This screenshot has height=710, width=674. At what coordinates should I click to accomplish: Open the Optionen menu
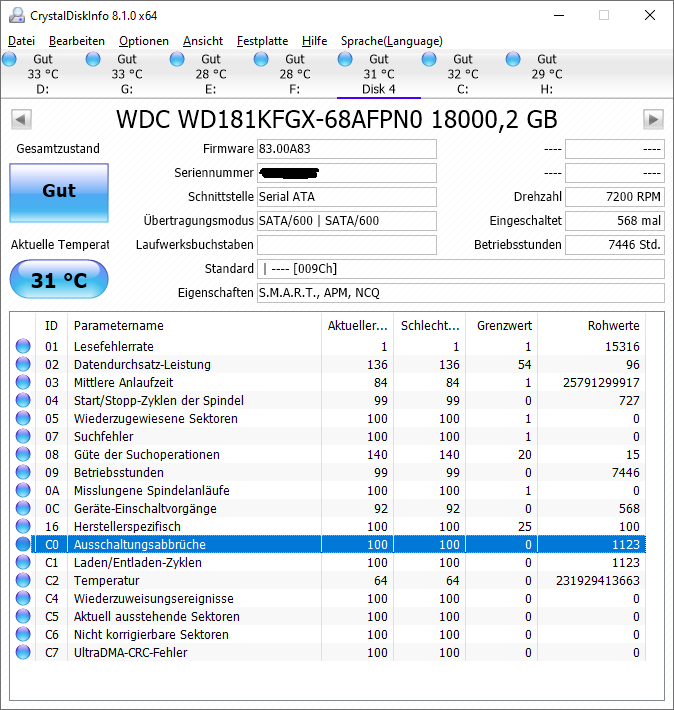[144, 41]
